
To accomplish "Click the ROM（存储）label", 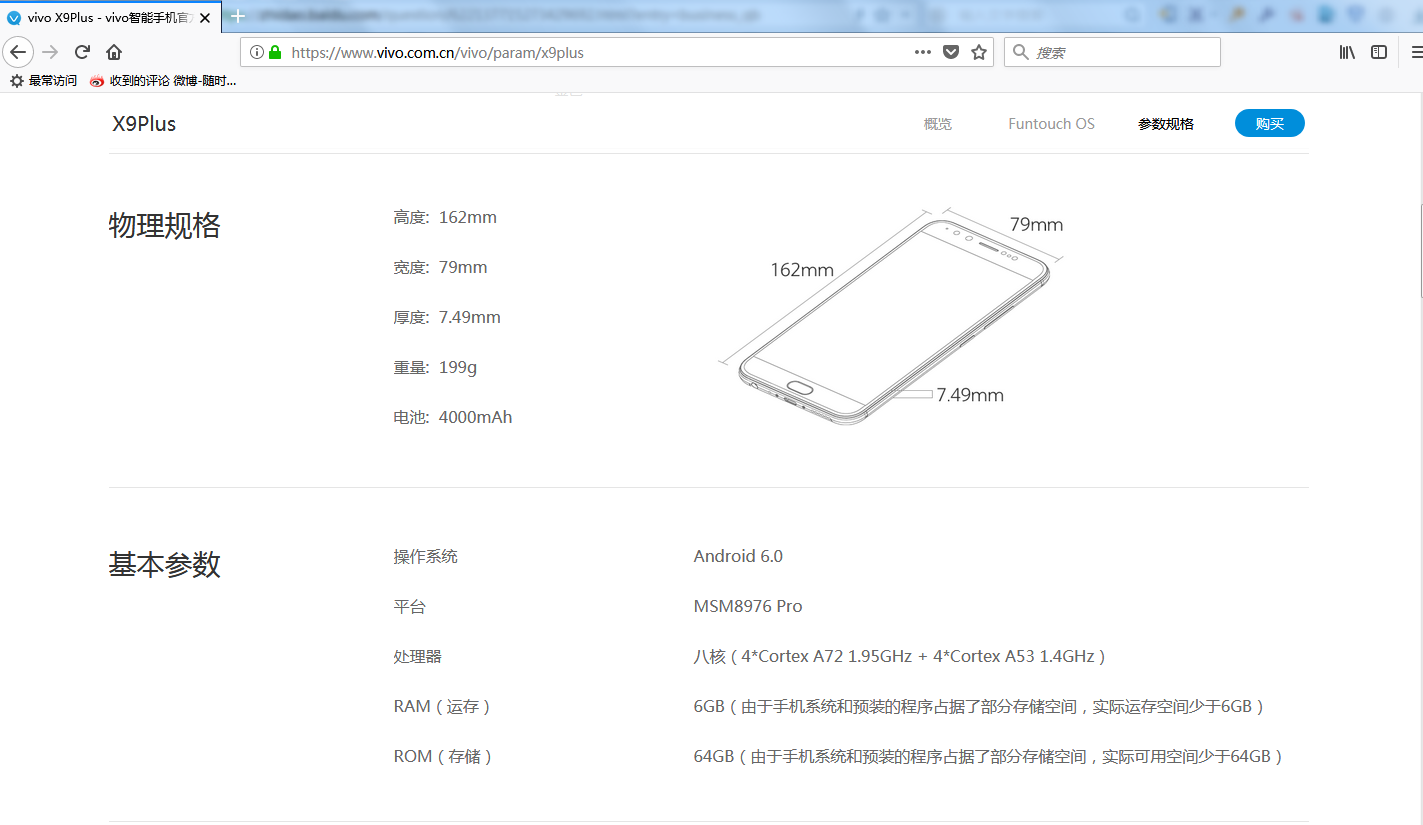I will [x=444, y=756].
